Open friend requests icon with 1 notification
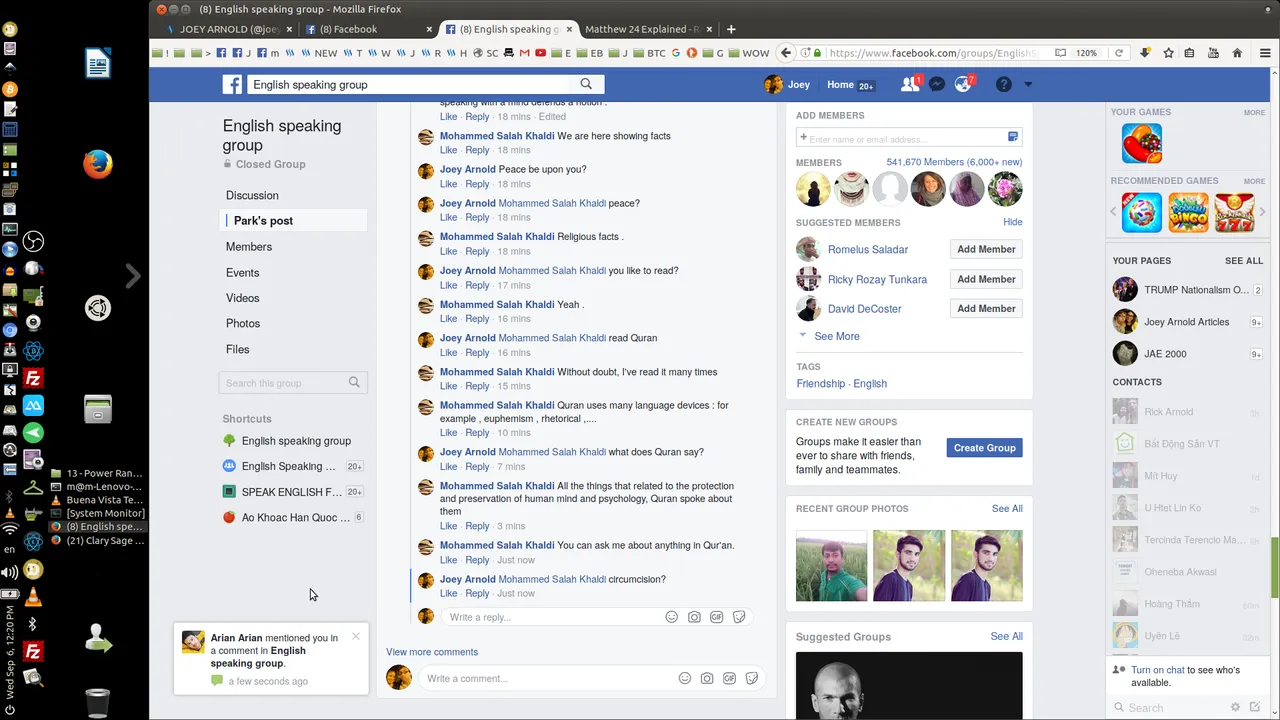 [x=910, y=85]
